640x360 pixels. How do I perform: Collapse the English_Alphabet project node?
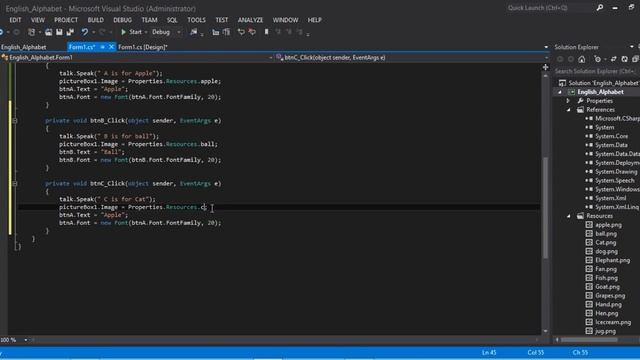click(560, 92)
